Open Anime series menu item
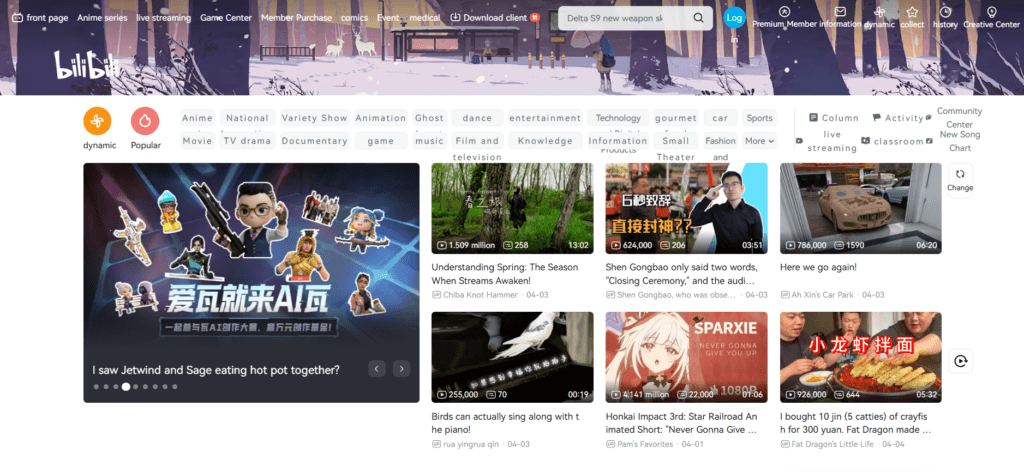 tap(103, 18)
